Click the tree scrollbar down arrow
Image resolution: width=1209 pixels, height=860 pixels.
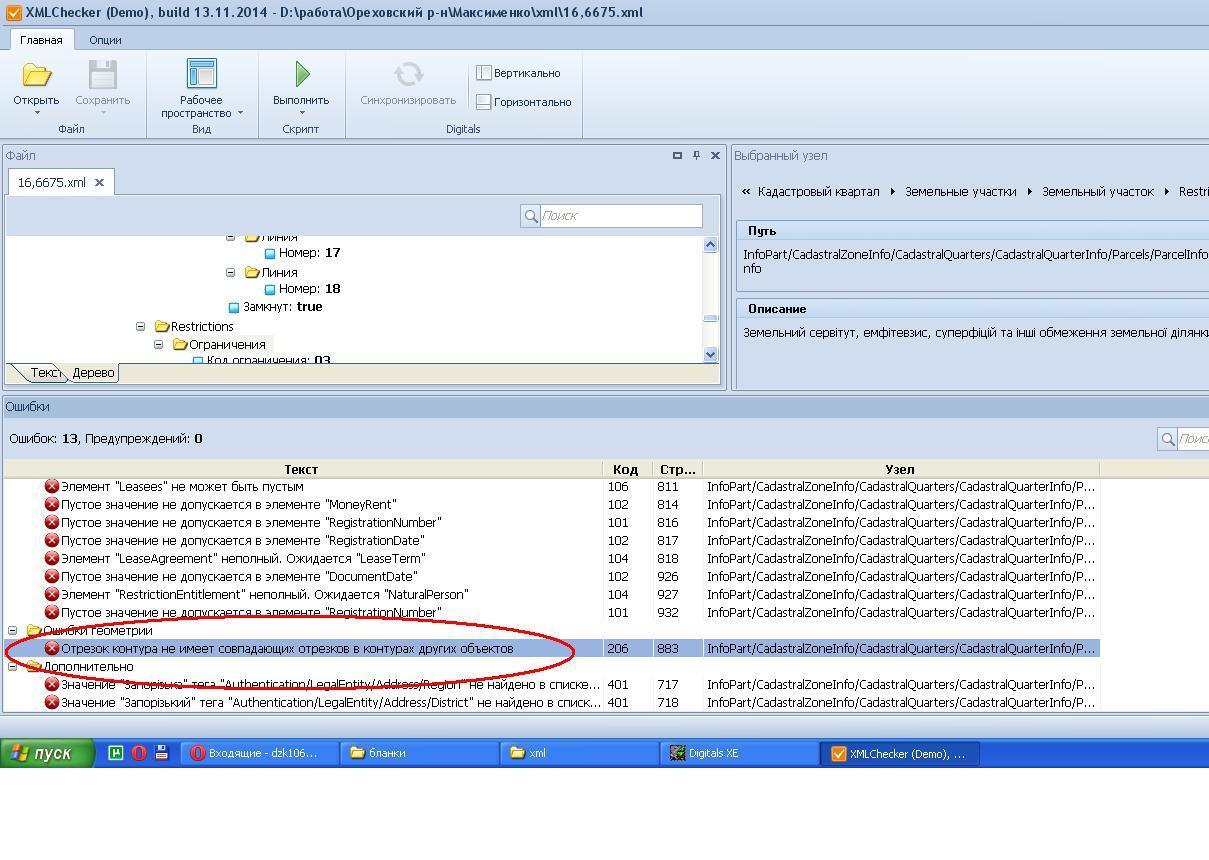click(x=711, y=353)
